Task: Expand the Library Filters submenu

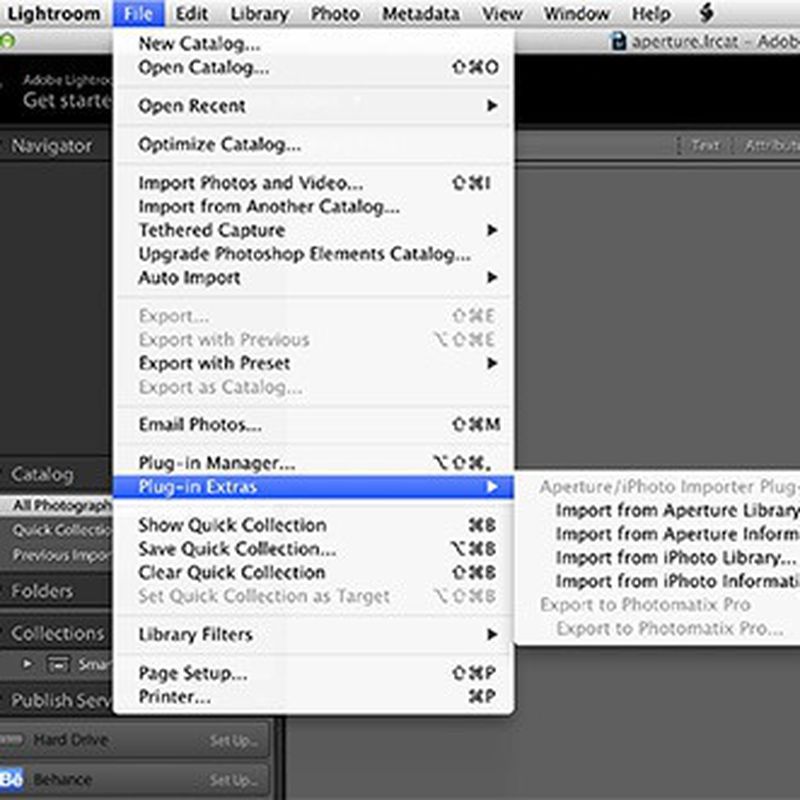Action: tap(492, 634)
